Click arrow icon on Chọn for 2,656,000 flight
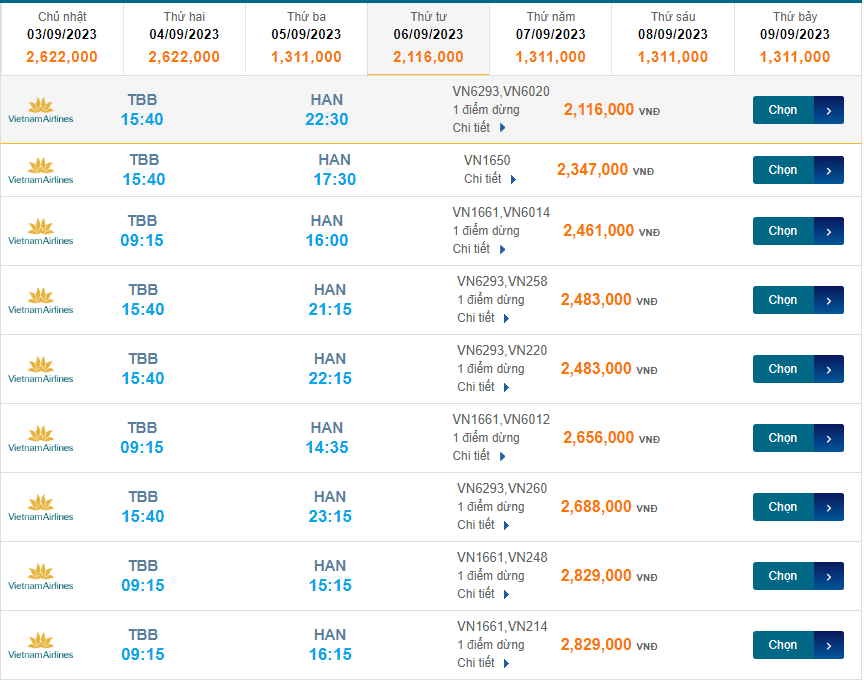864x690 pixels. [829, 438]
